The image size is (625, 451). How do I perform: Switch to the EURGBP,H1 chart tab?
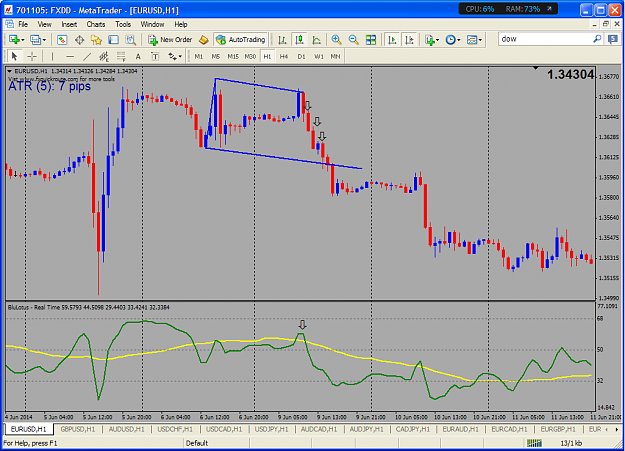coord(558,429)
